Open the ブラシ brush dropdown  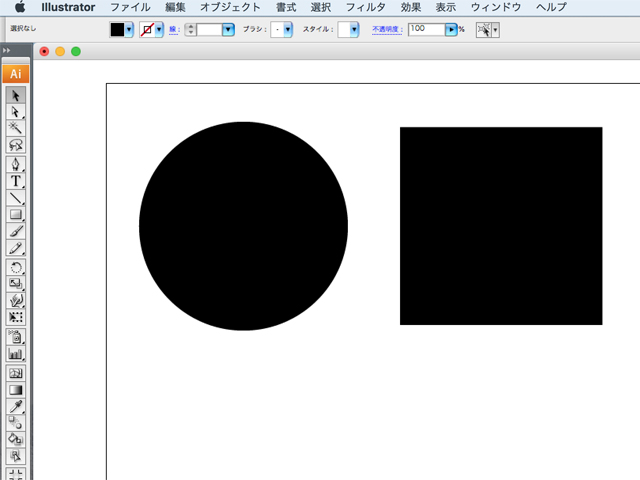[x=288, y=29]
